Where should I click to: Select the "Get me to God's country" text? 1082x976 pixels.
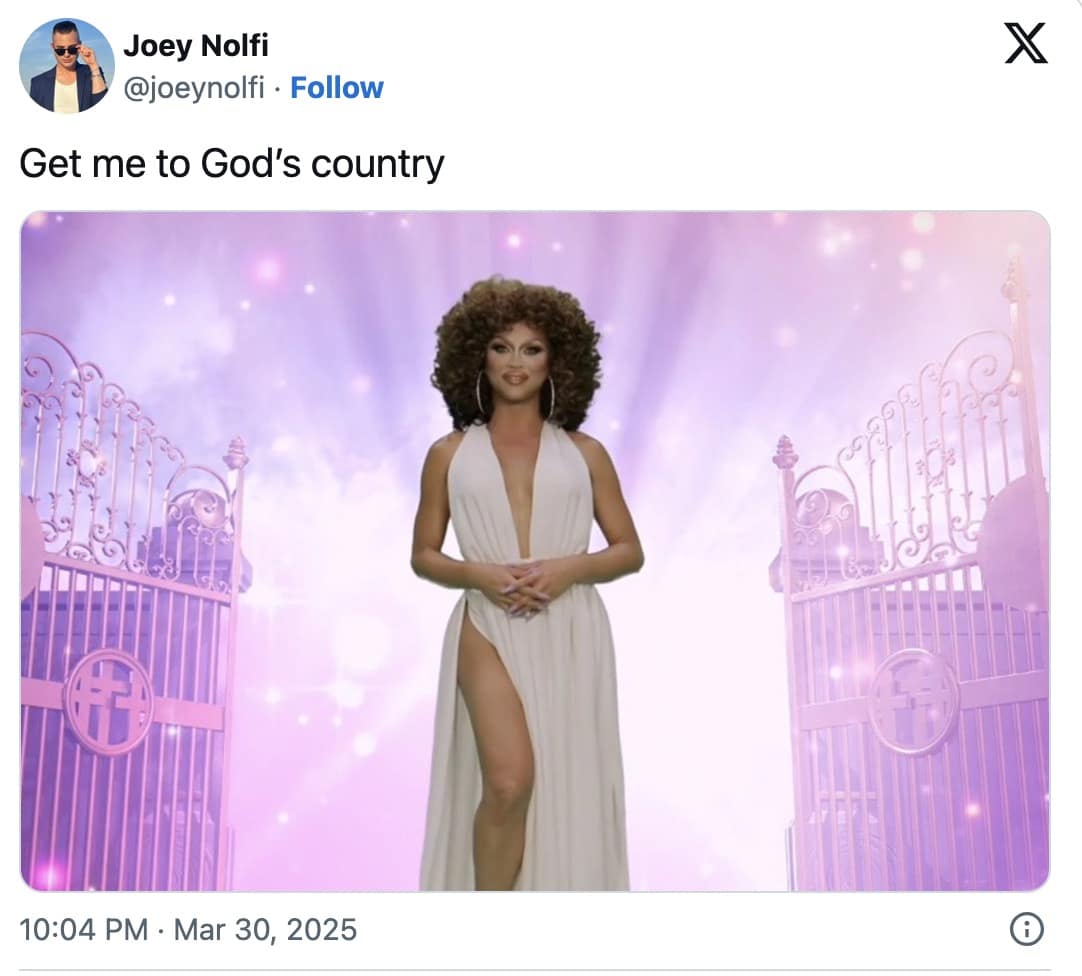[x=232, y=164]
